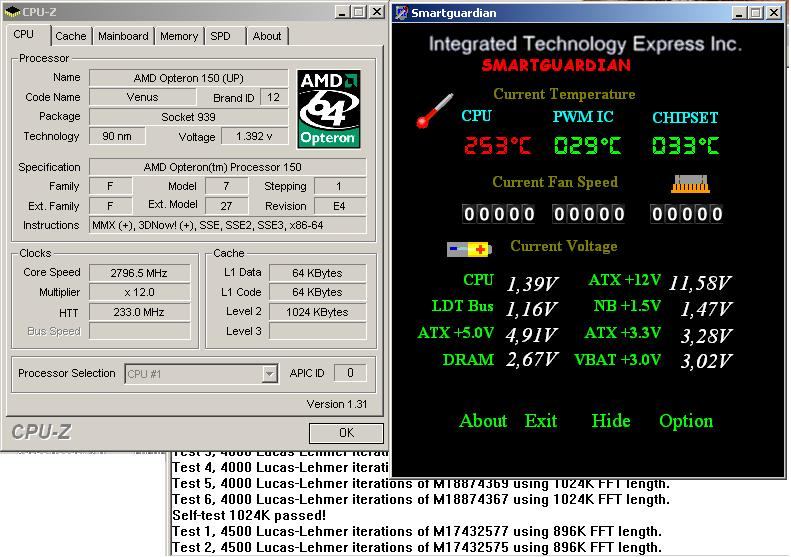Click the Version 1.31 label in CPU-Z
This screenshot has height=557, width=791.
(x=336, y=404)
